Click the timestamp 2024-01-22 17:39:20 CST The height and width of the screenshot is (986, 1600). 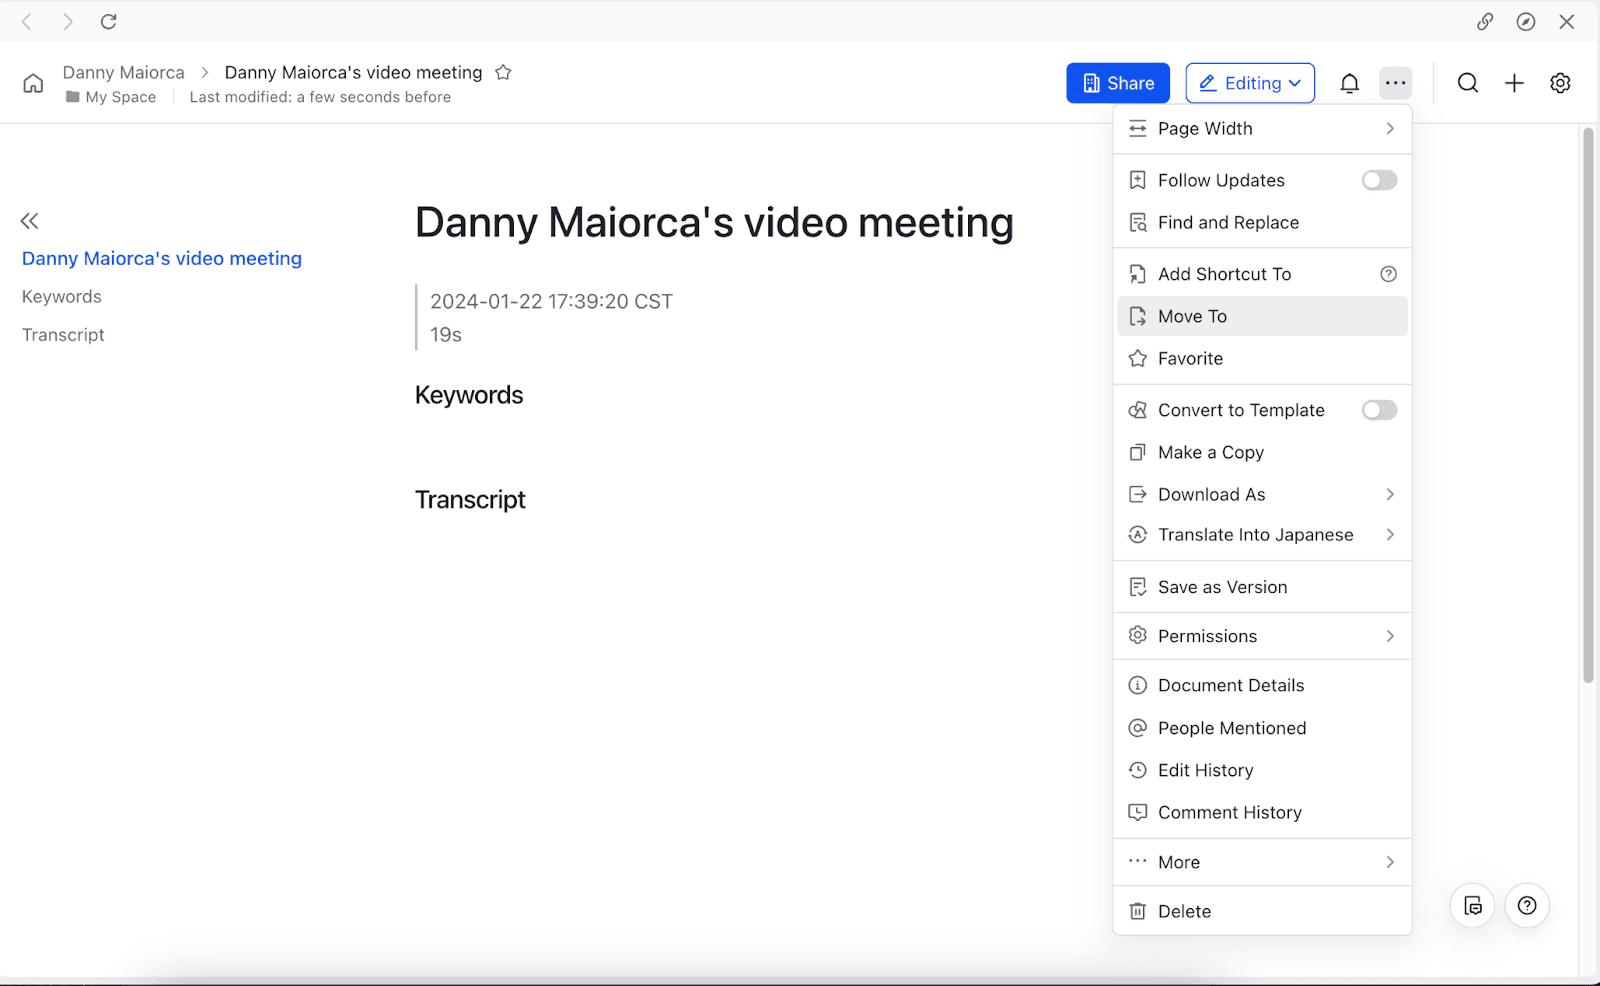(551, 301)
